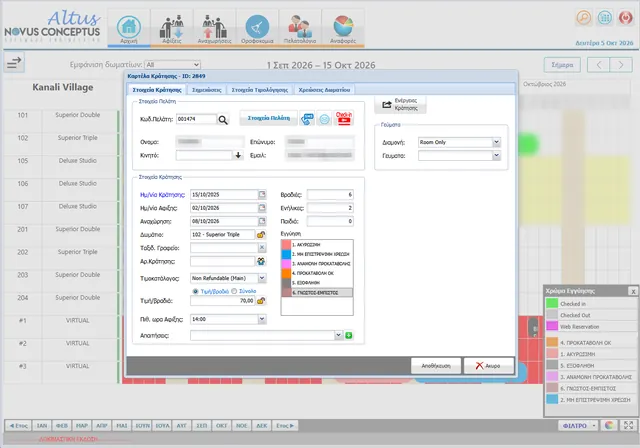Click the color wheel icon in bottom bar
The width and height of the screenshot is (640, 448).
point(609,426)
